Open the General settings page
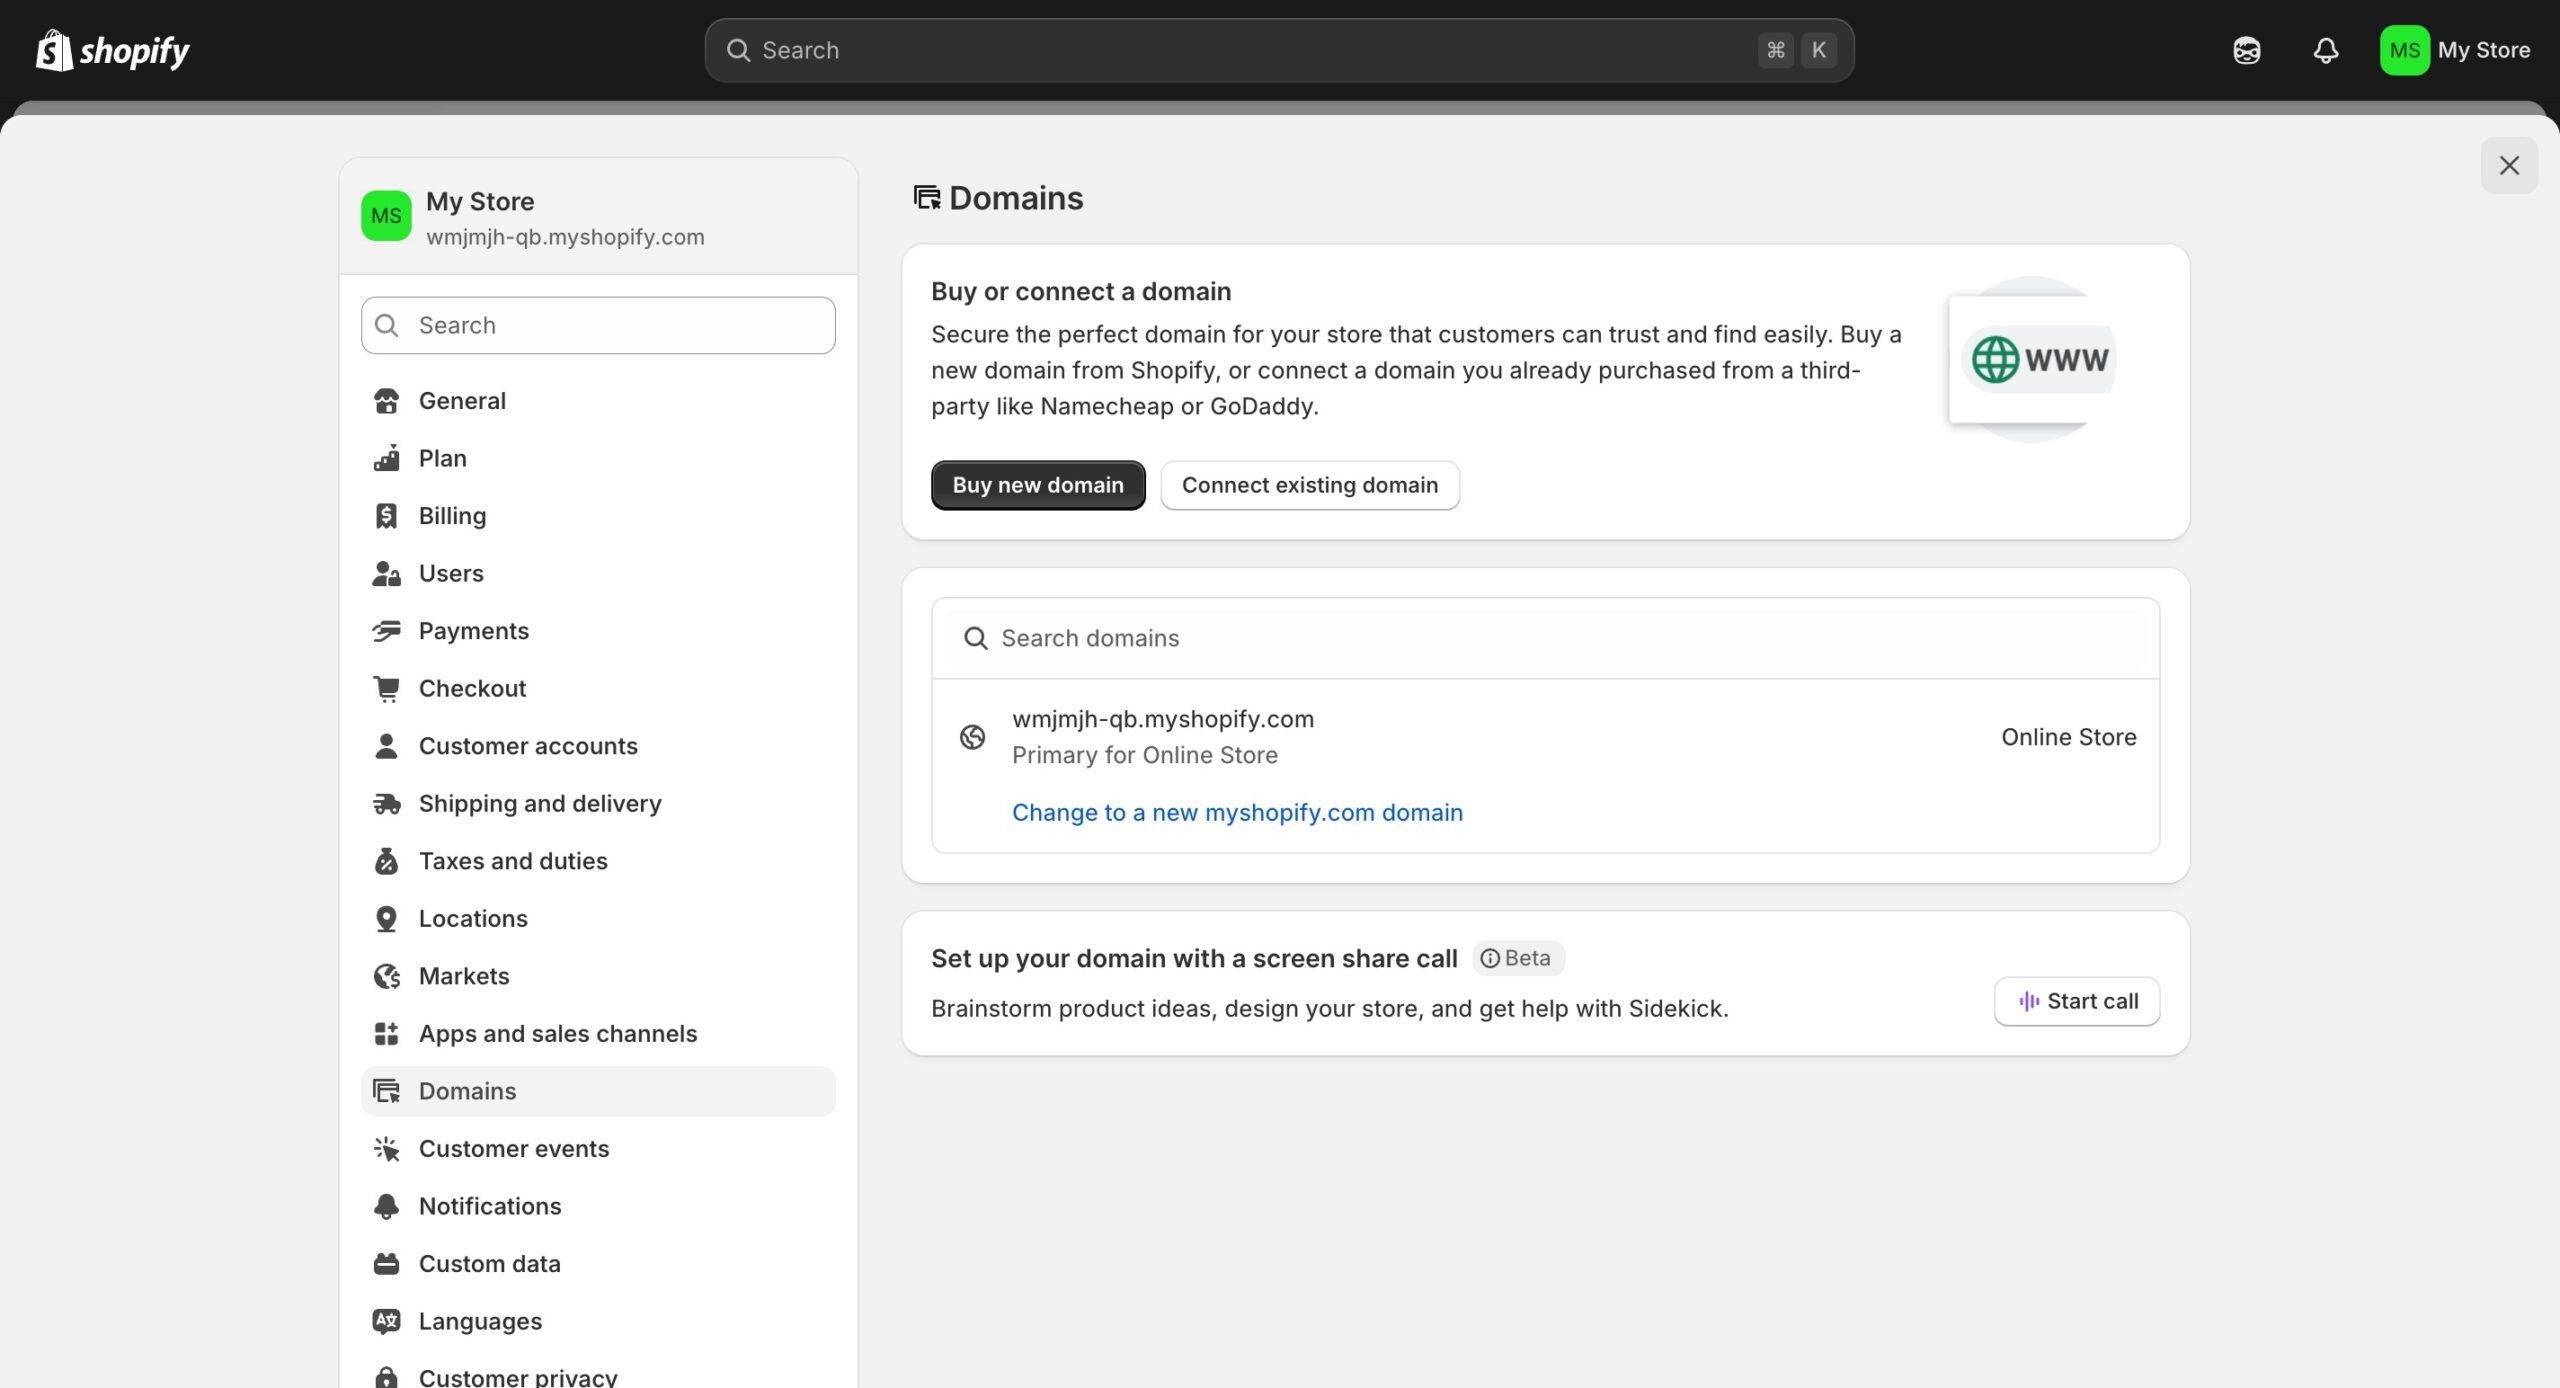Image resolution: width=2560 pixels, height=1388 pixels. coord(462,401)
